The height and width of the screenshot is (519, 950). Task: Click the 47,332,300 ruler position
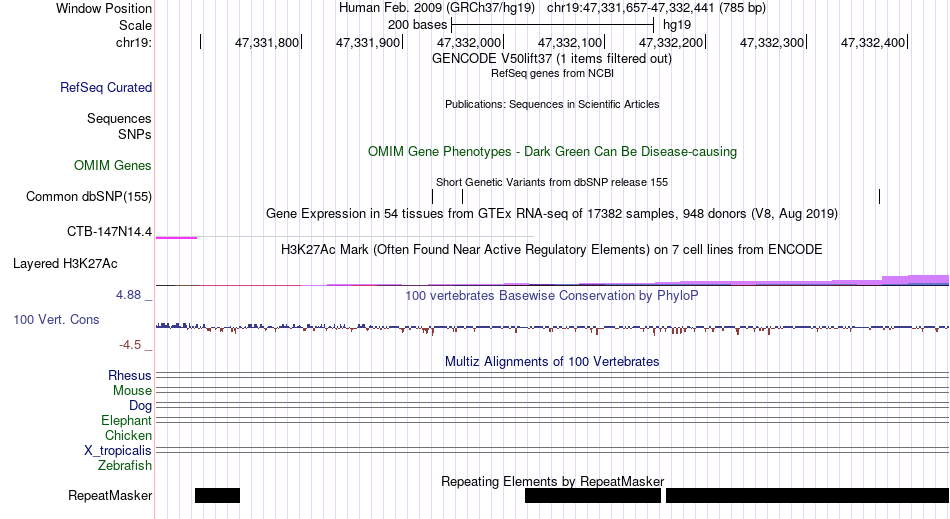click(772, 42)
